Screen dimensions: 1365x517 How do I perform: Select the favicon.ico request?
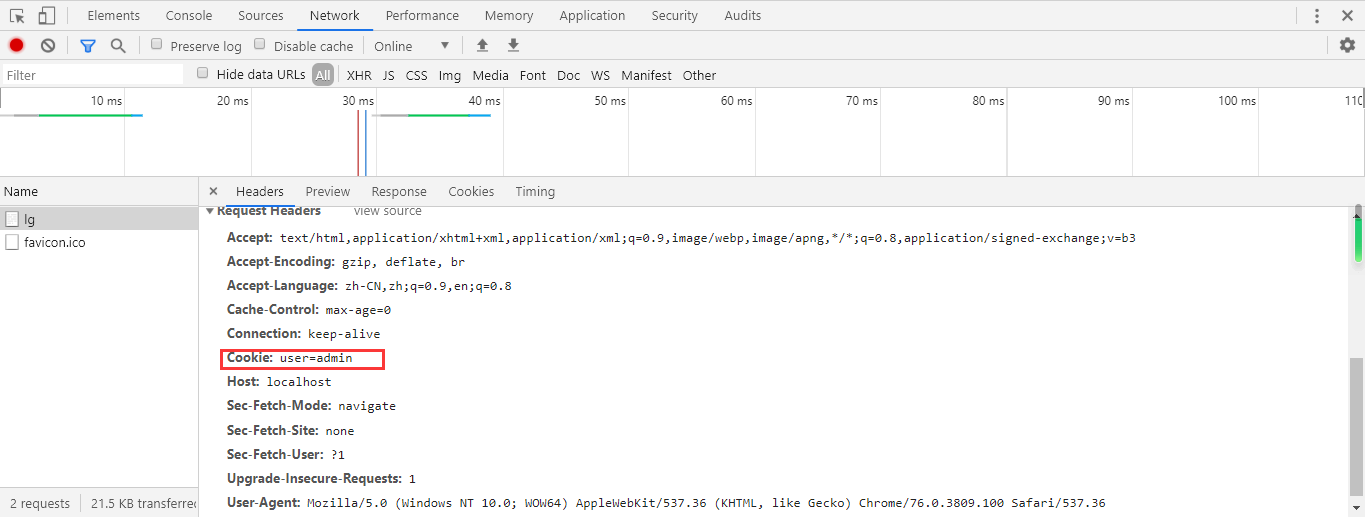[x=55, y=243]
